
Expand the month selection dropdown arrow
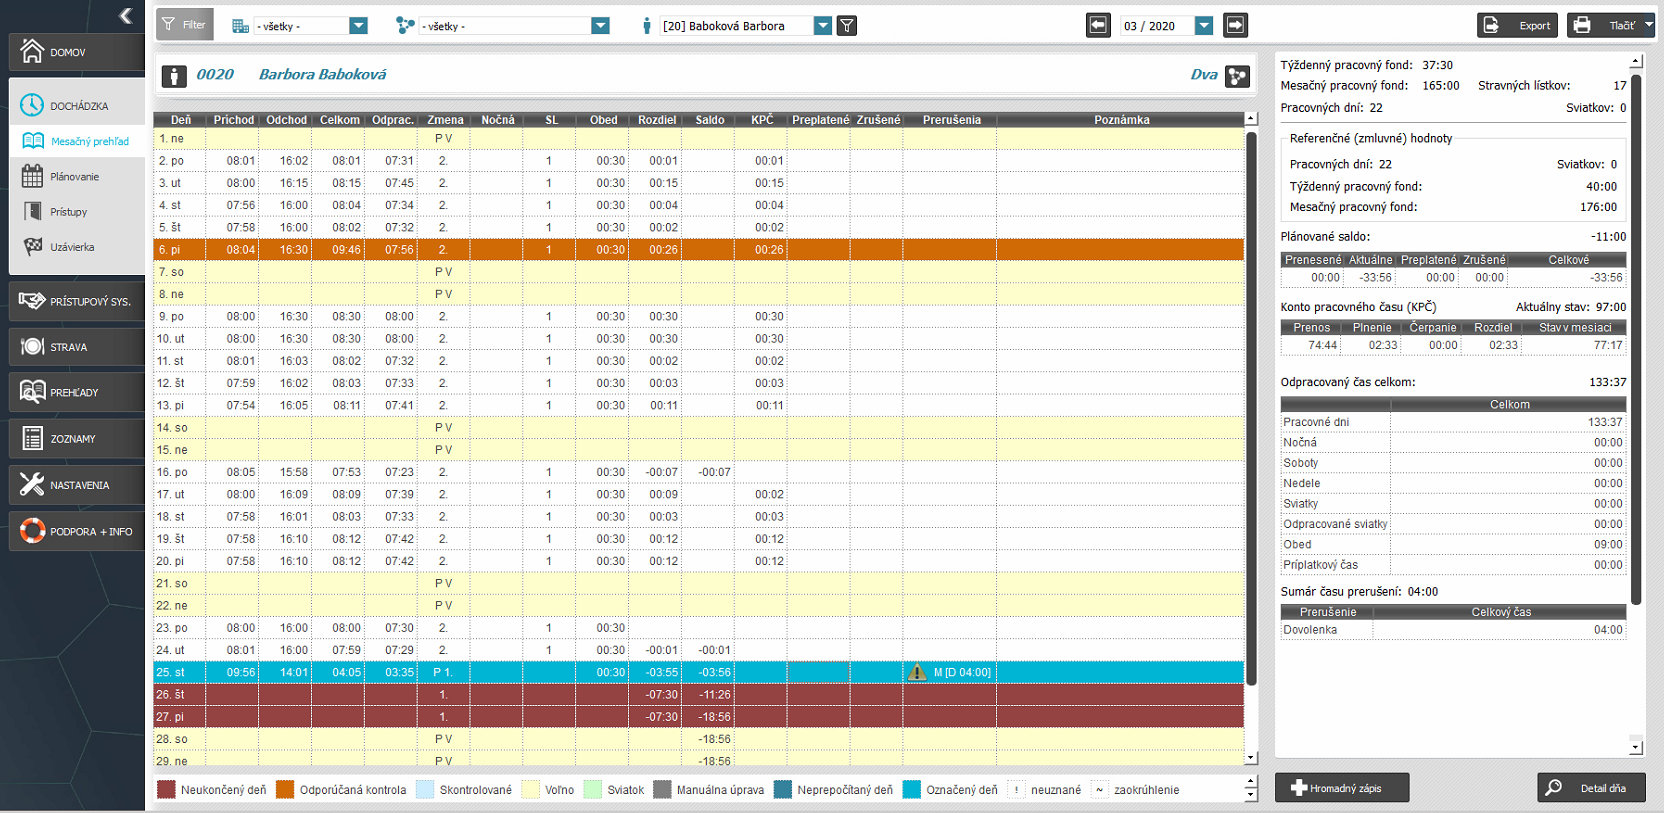click(1204, 26)
